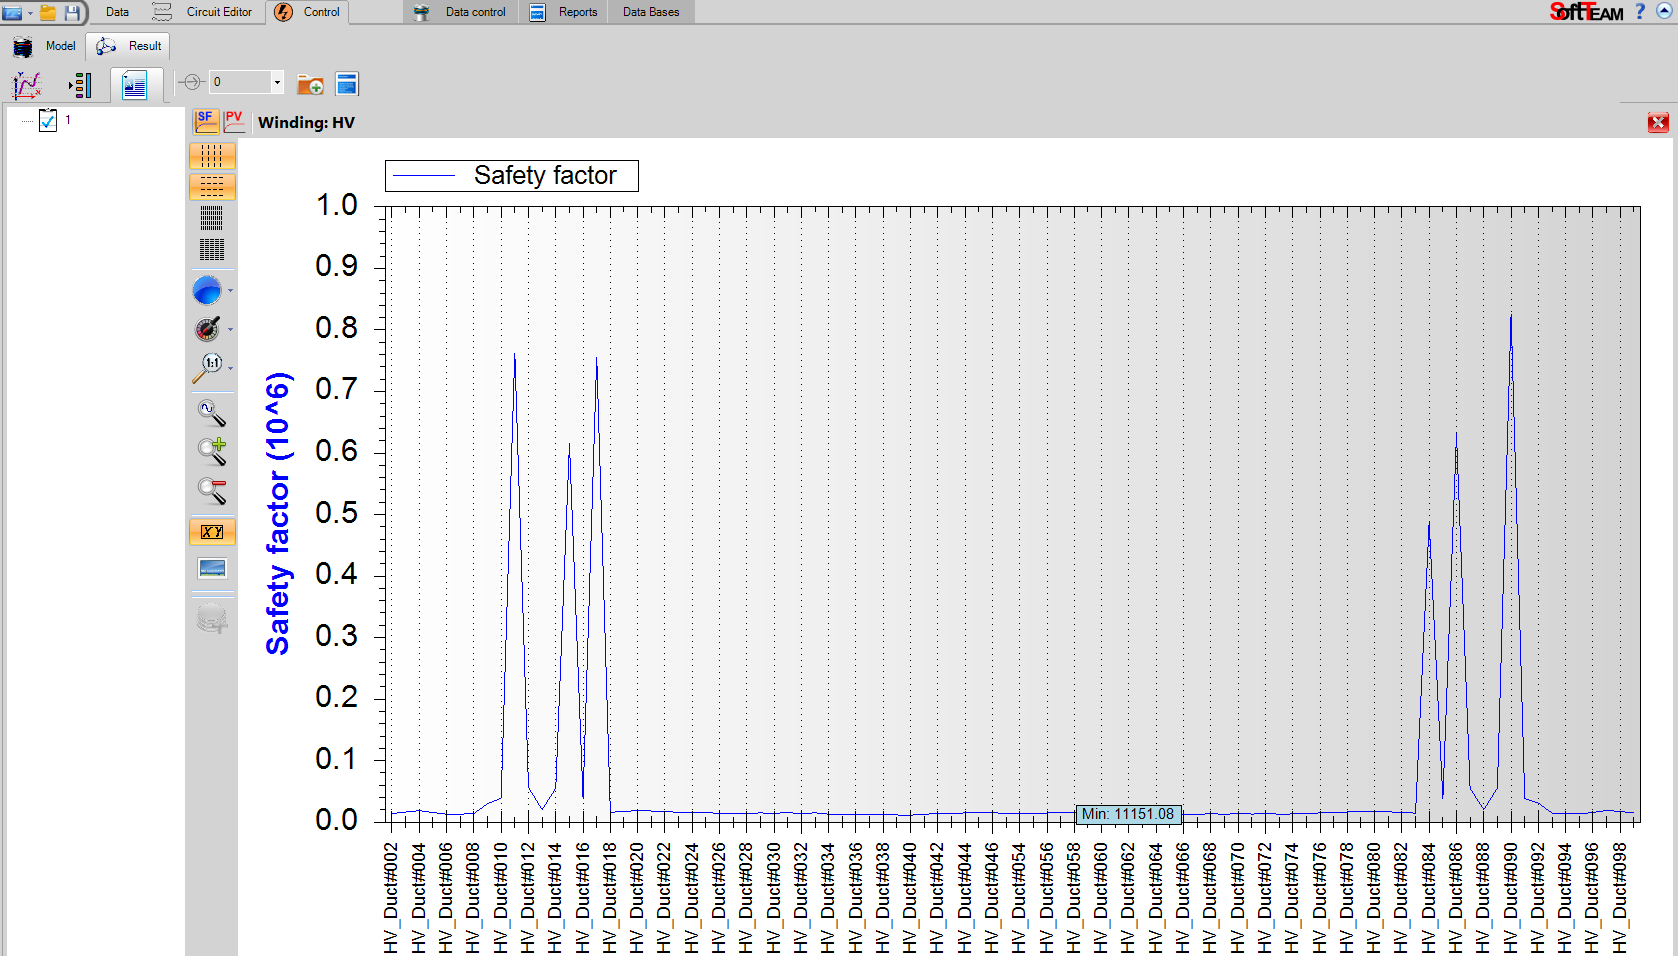Select the SF safety factor plot button

coord(206,121)
